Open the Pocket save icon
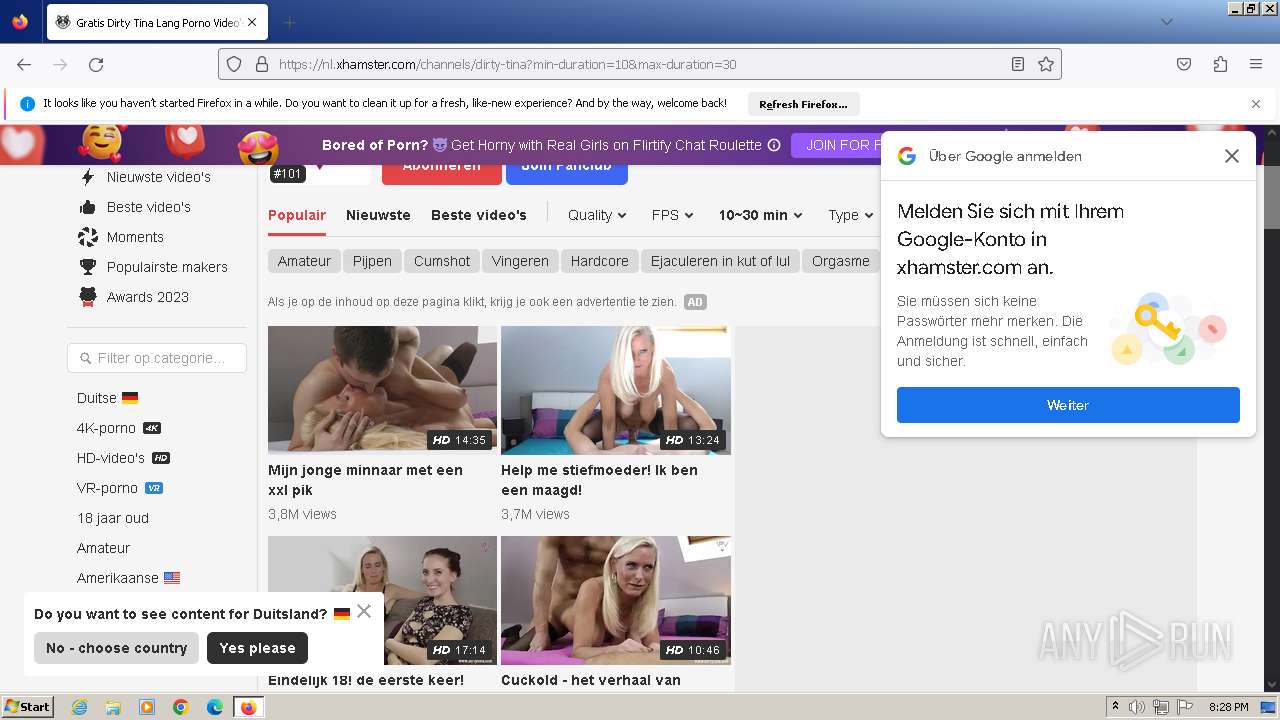1280x720 pixels. click(x=1184, y=64)
